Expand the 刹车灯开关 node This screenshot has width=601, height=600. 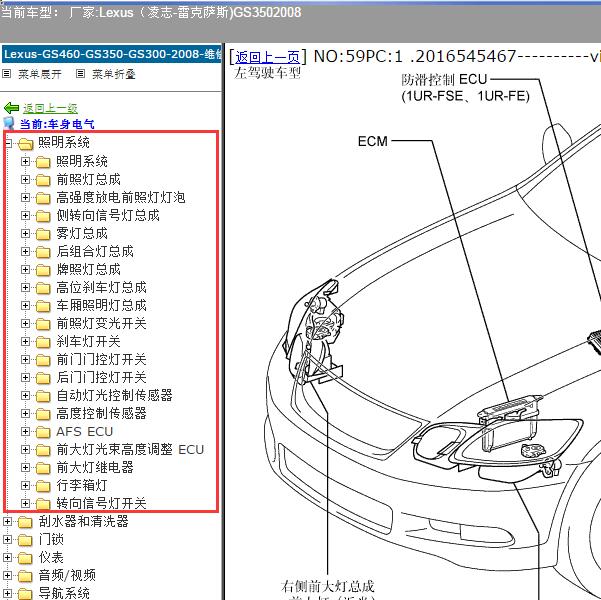point(25,342)
